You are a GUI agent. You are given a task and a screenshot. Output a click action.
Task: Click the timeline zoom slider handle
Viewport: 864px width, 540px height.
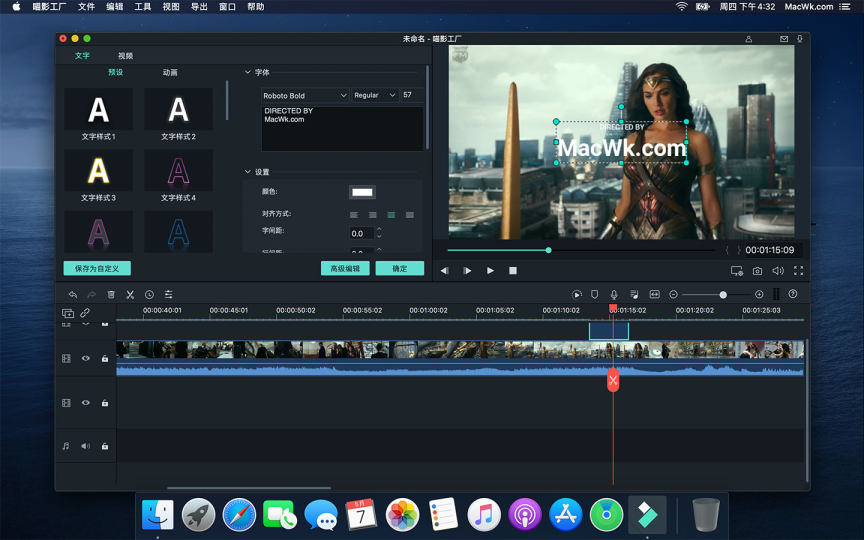(x=723, y=295)
